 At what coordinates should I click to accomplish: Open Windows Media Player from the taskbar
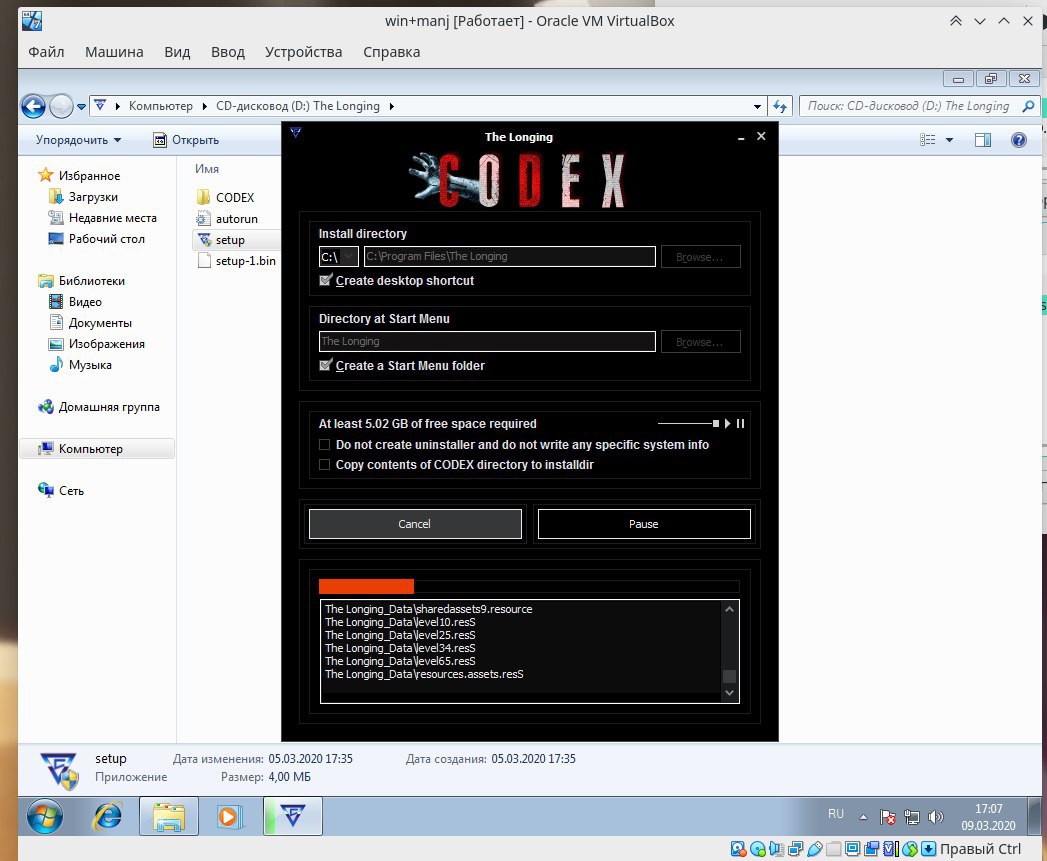(228, 816)
